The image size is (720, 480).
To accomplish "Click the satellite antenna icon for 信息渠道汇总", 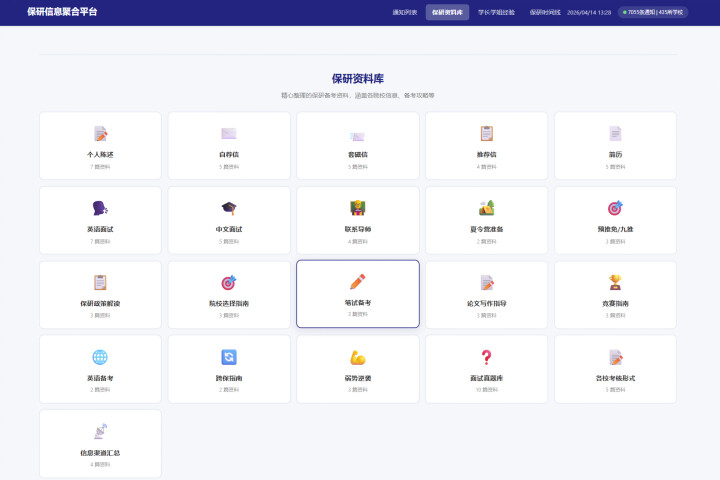I will point(100,431).
